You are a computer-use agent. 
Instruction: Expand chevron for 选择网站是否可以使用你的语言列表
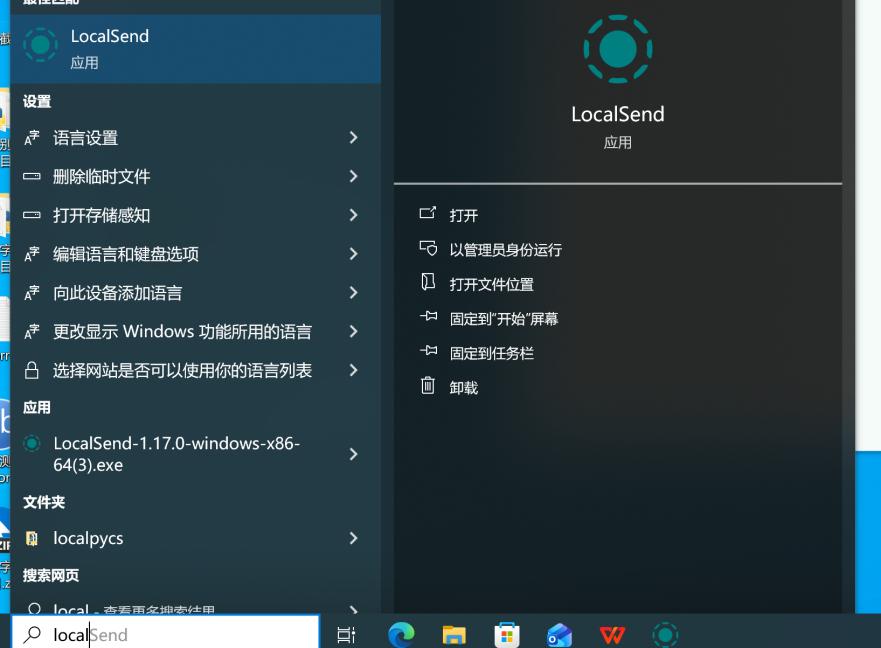point(353,370)
